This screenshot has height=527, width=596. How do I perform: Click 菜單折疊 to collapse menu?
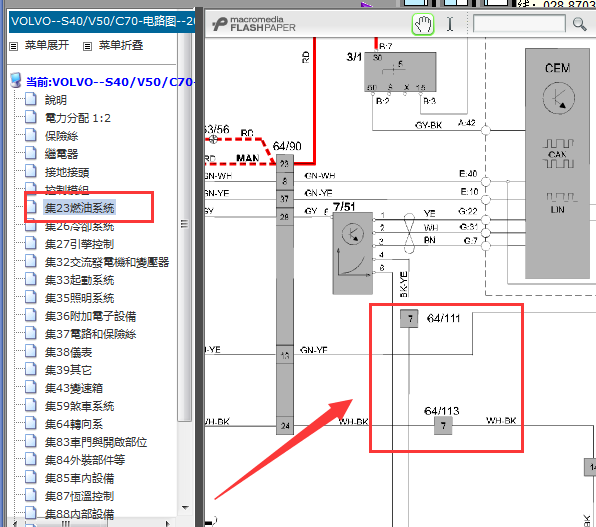tap(121, 46)
